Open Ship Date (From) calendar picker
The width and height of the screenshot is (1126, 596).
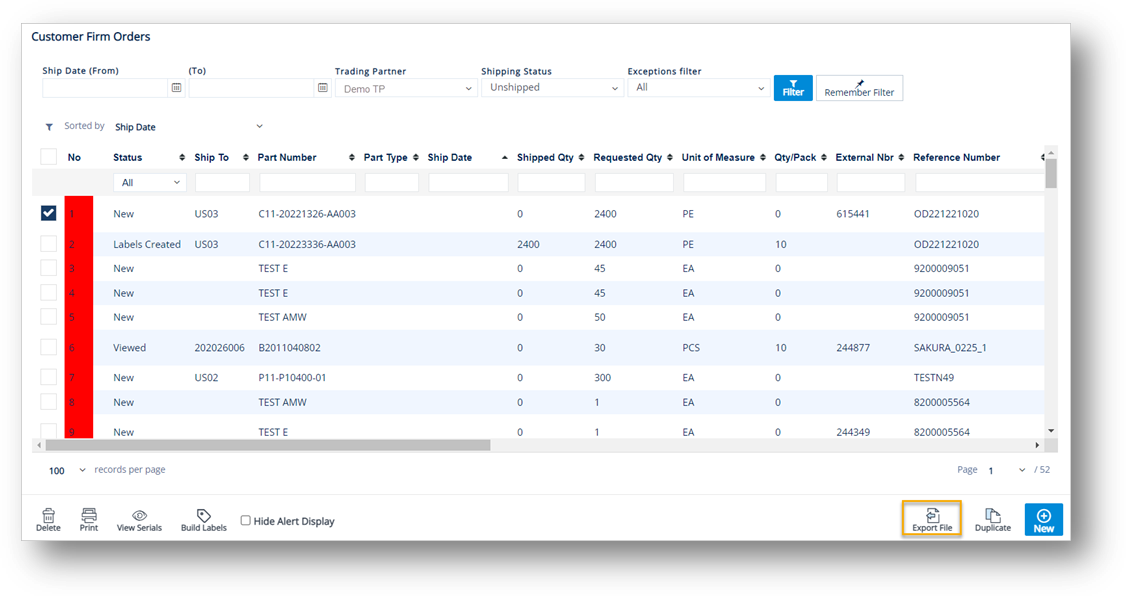(177, 88)
